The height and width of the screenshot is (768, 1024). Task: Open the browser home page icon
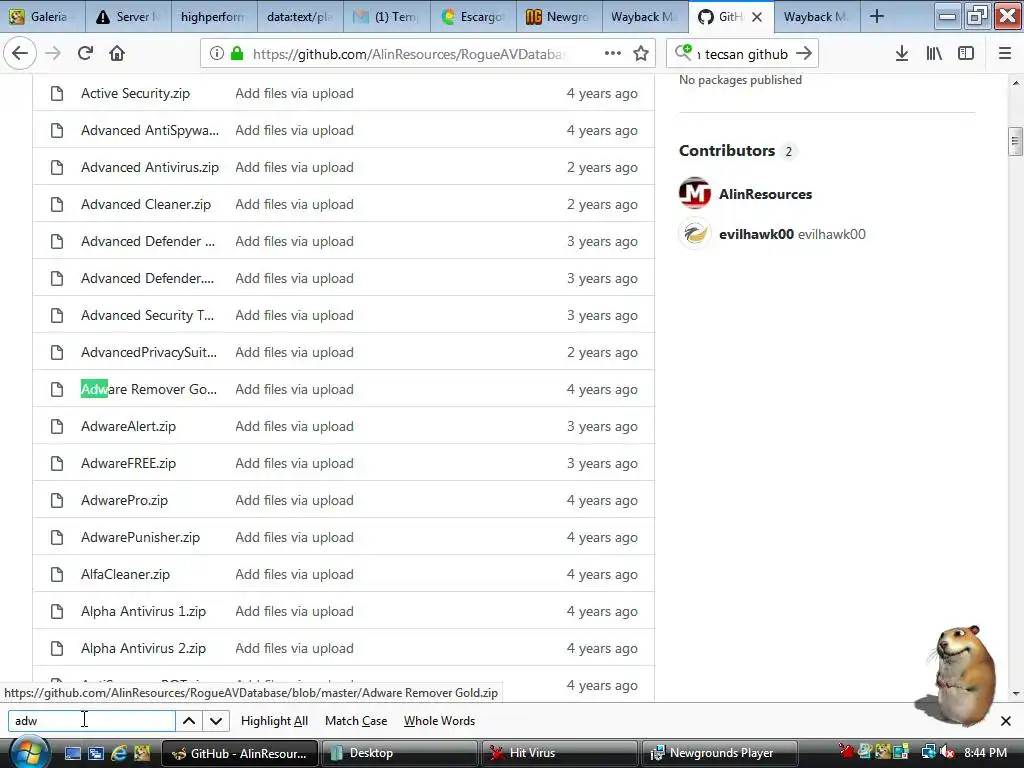point(117,54)
